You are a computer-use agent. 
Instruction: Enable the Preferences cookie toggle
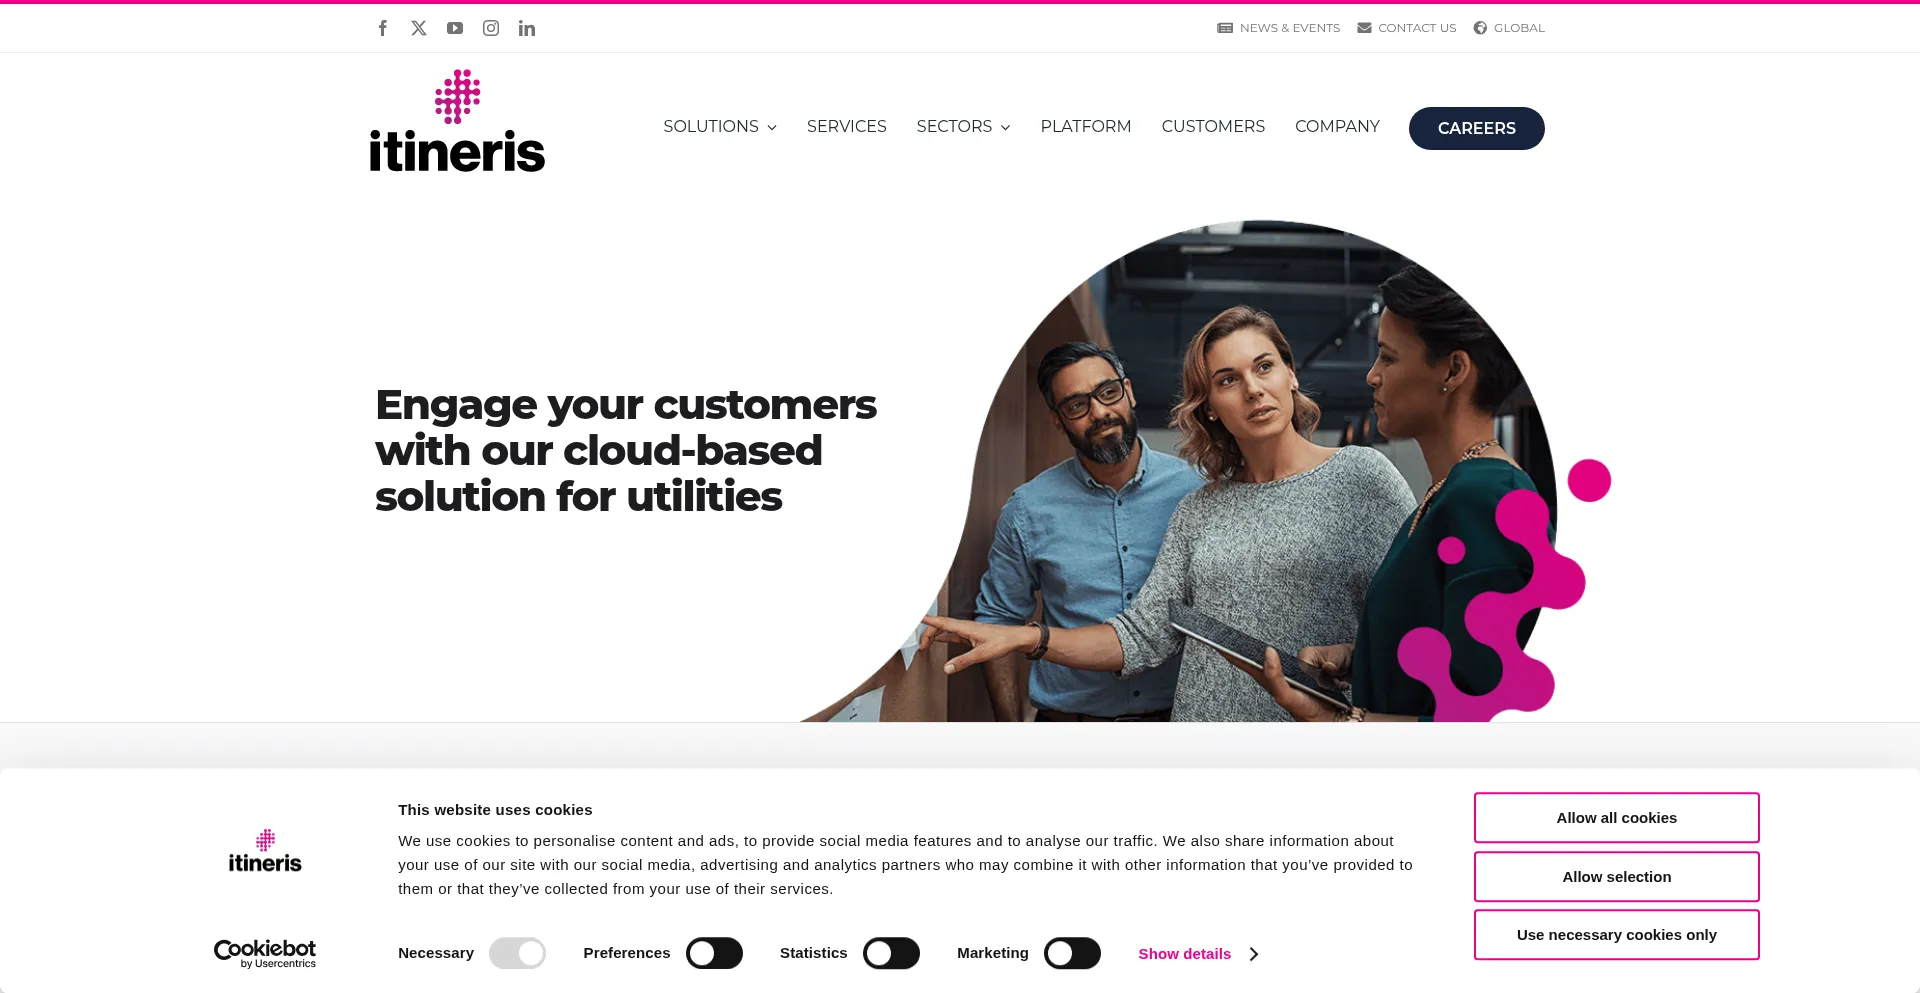pyautogui.click(x=714, y=953)
